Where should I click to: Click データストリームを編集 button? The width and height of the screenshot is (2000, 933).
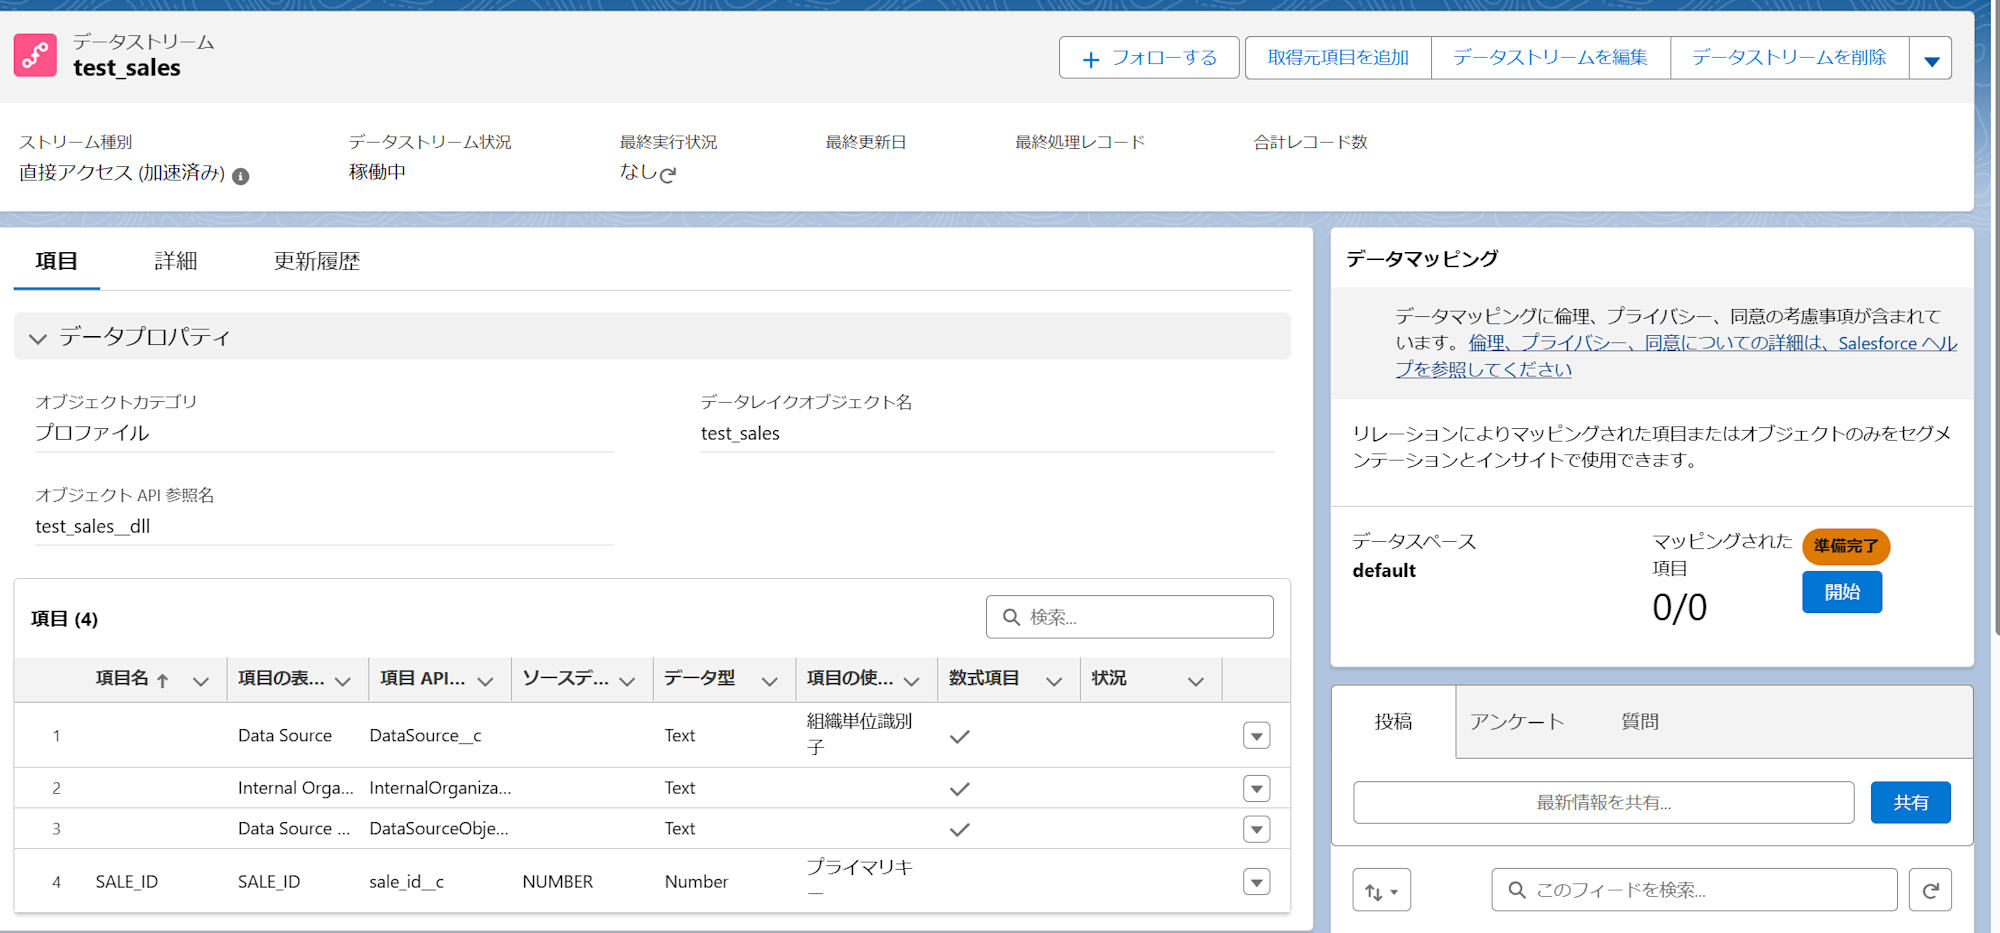tap(1549, 58)
